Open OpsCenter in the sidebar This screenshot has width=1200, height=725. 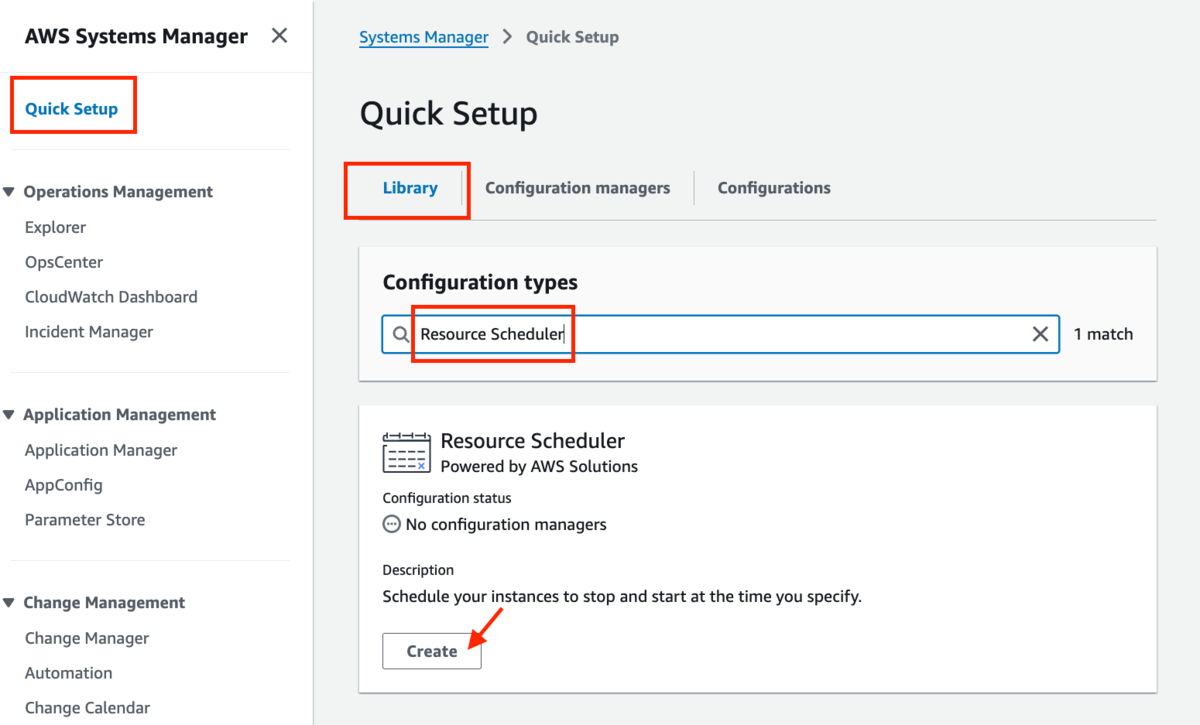click(64, 262)
